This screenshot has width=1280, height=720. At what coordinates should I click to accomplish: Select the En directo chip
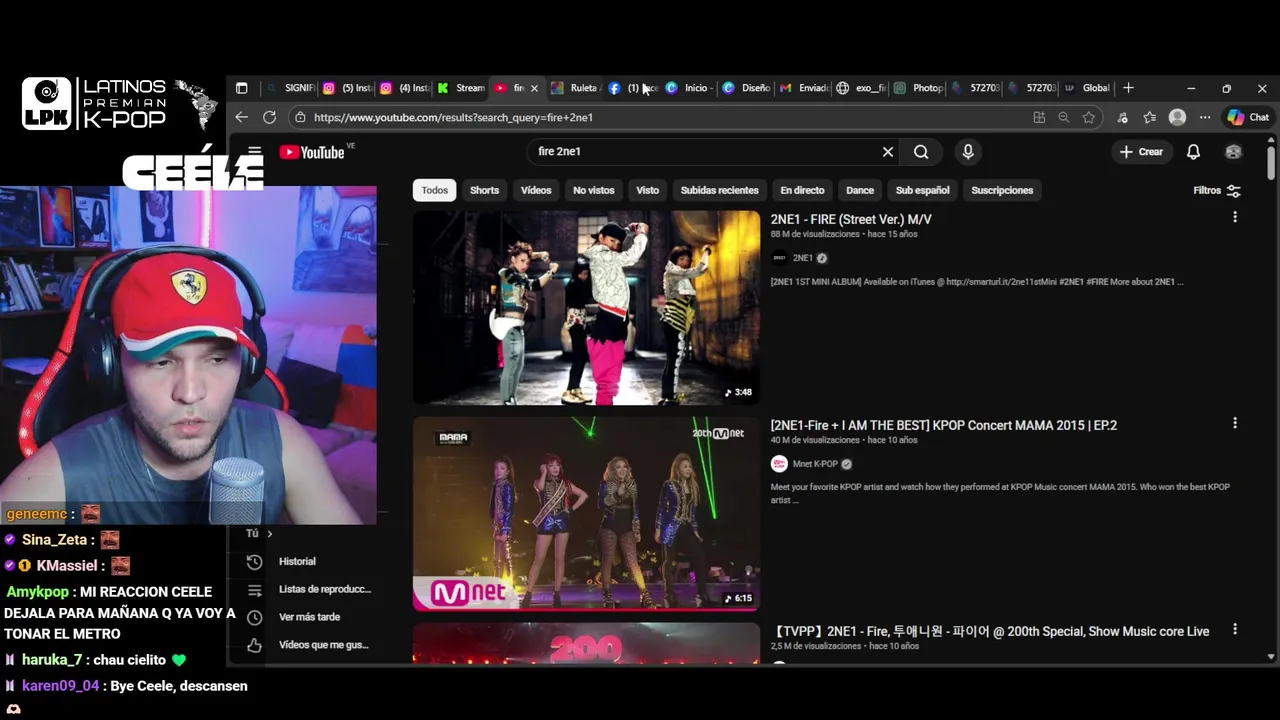pos(802,190)
